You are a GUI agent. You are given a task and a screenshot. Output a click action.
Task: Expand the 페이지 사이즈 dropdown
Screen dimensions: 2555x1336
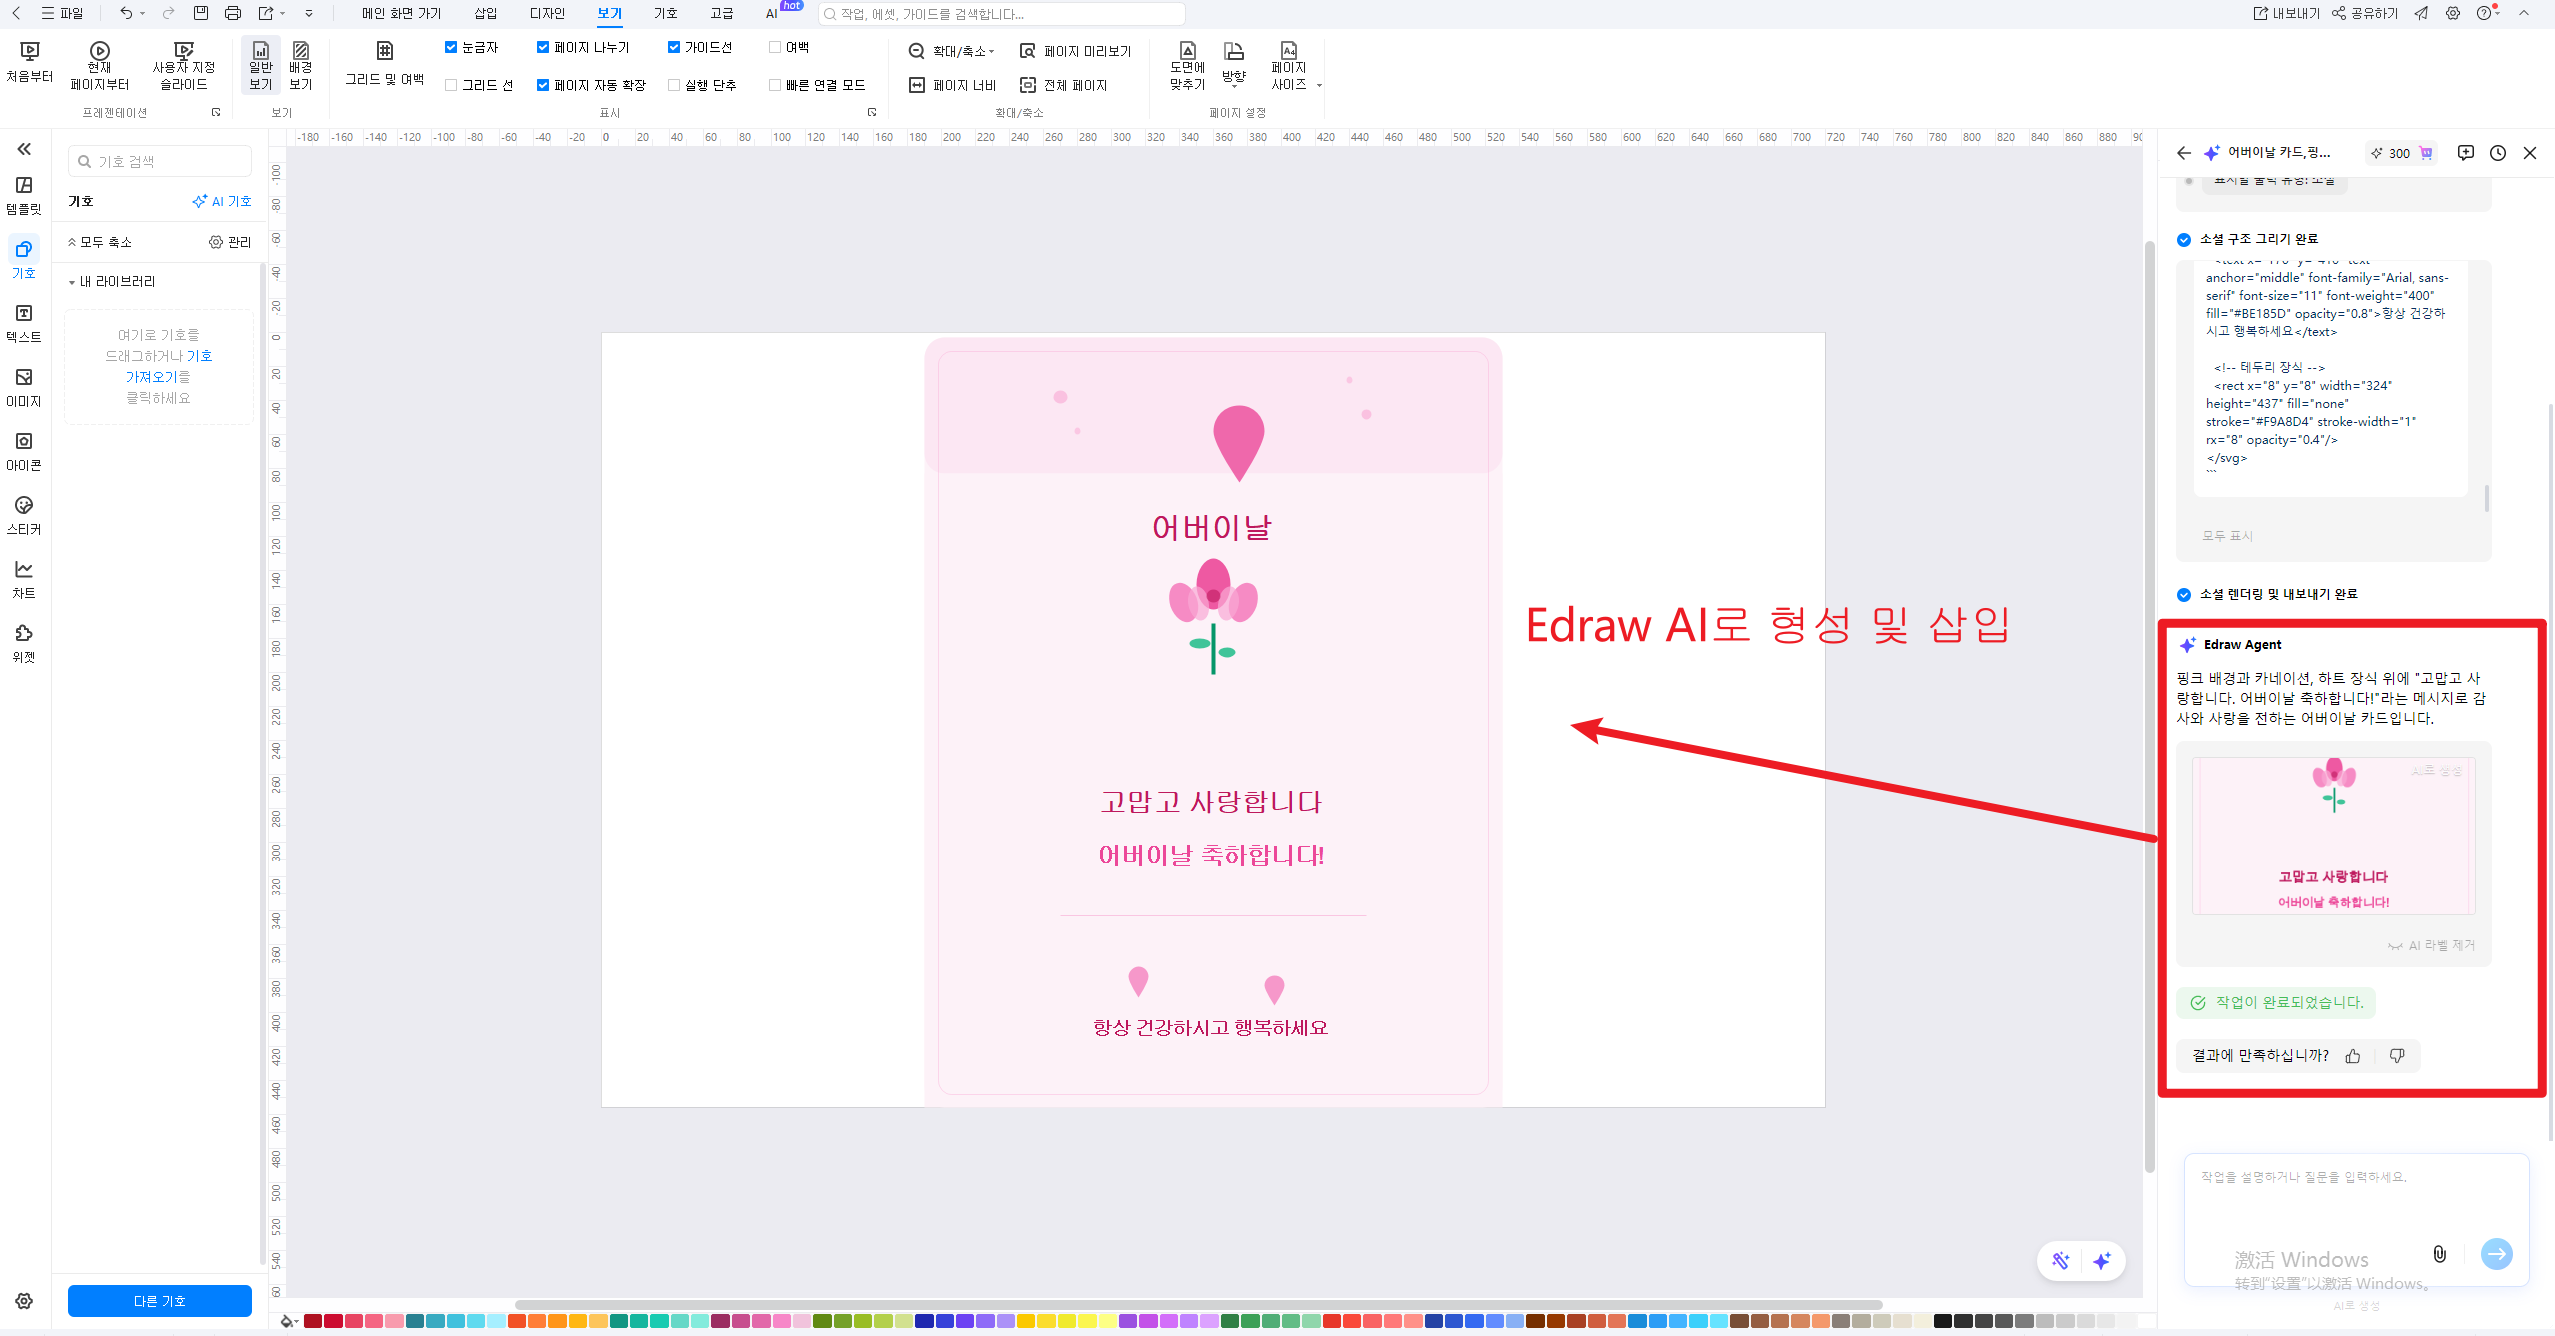pyautogui.click(x=1318, y=85)
